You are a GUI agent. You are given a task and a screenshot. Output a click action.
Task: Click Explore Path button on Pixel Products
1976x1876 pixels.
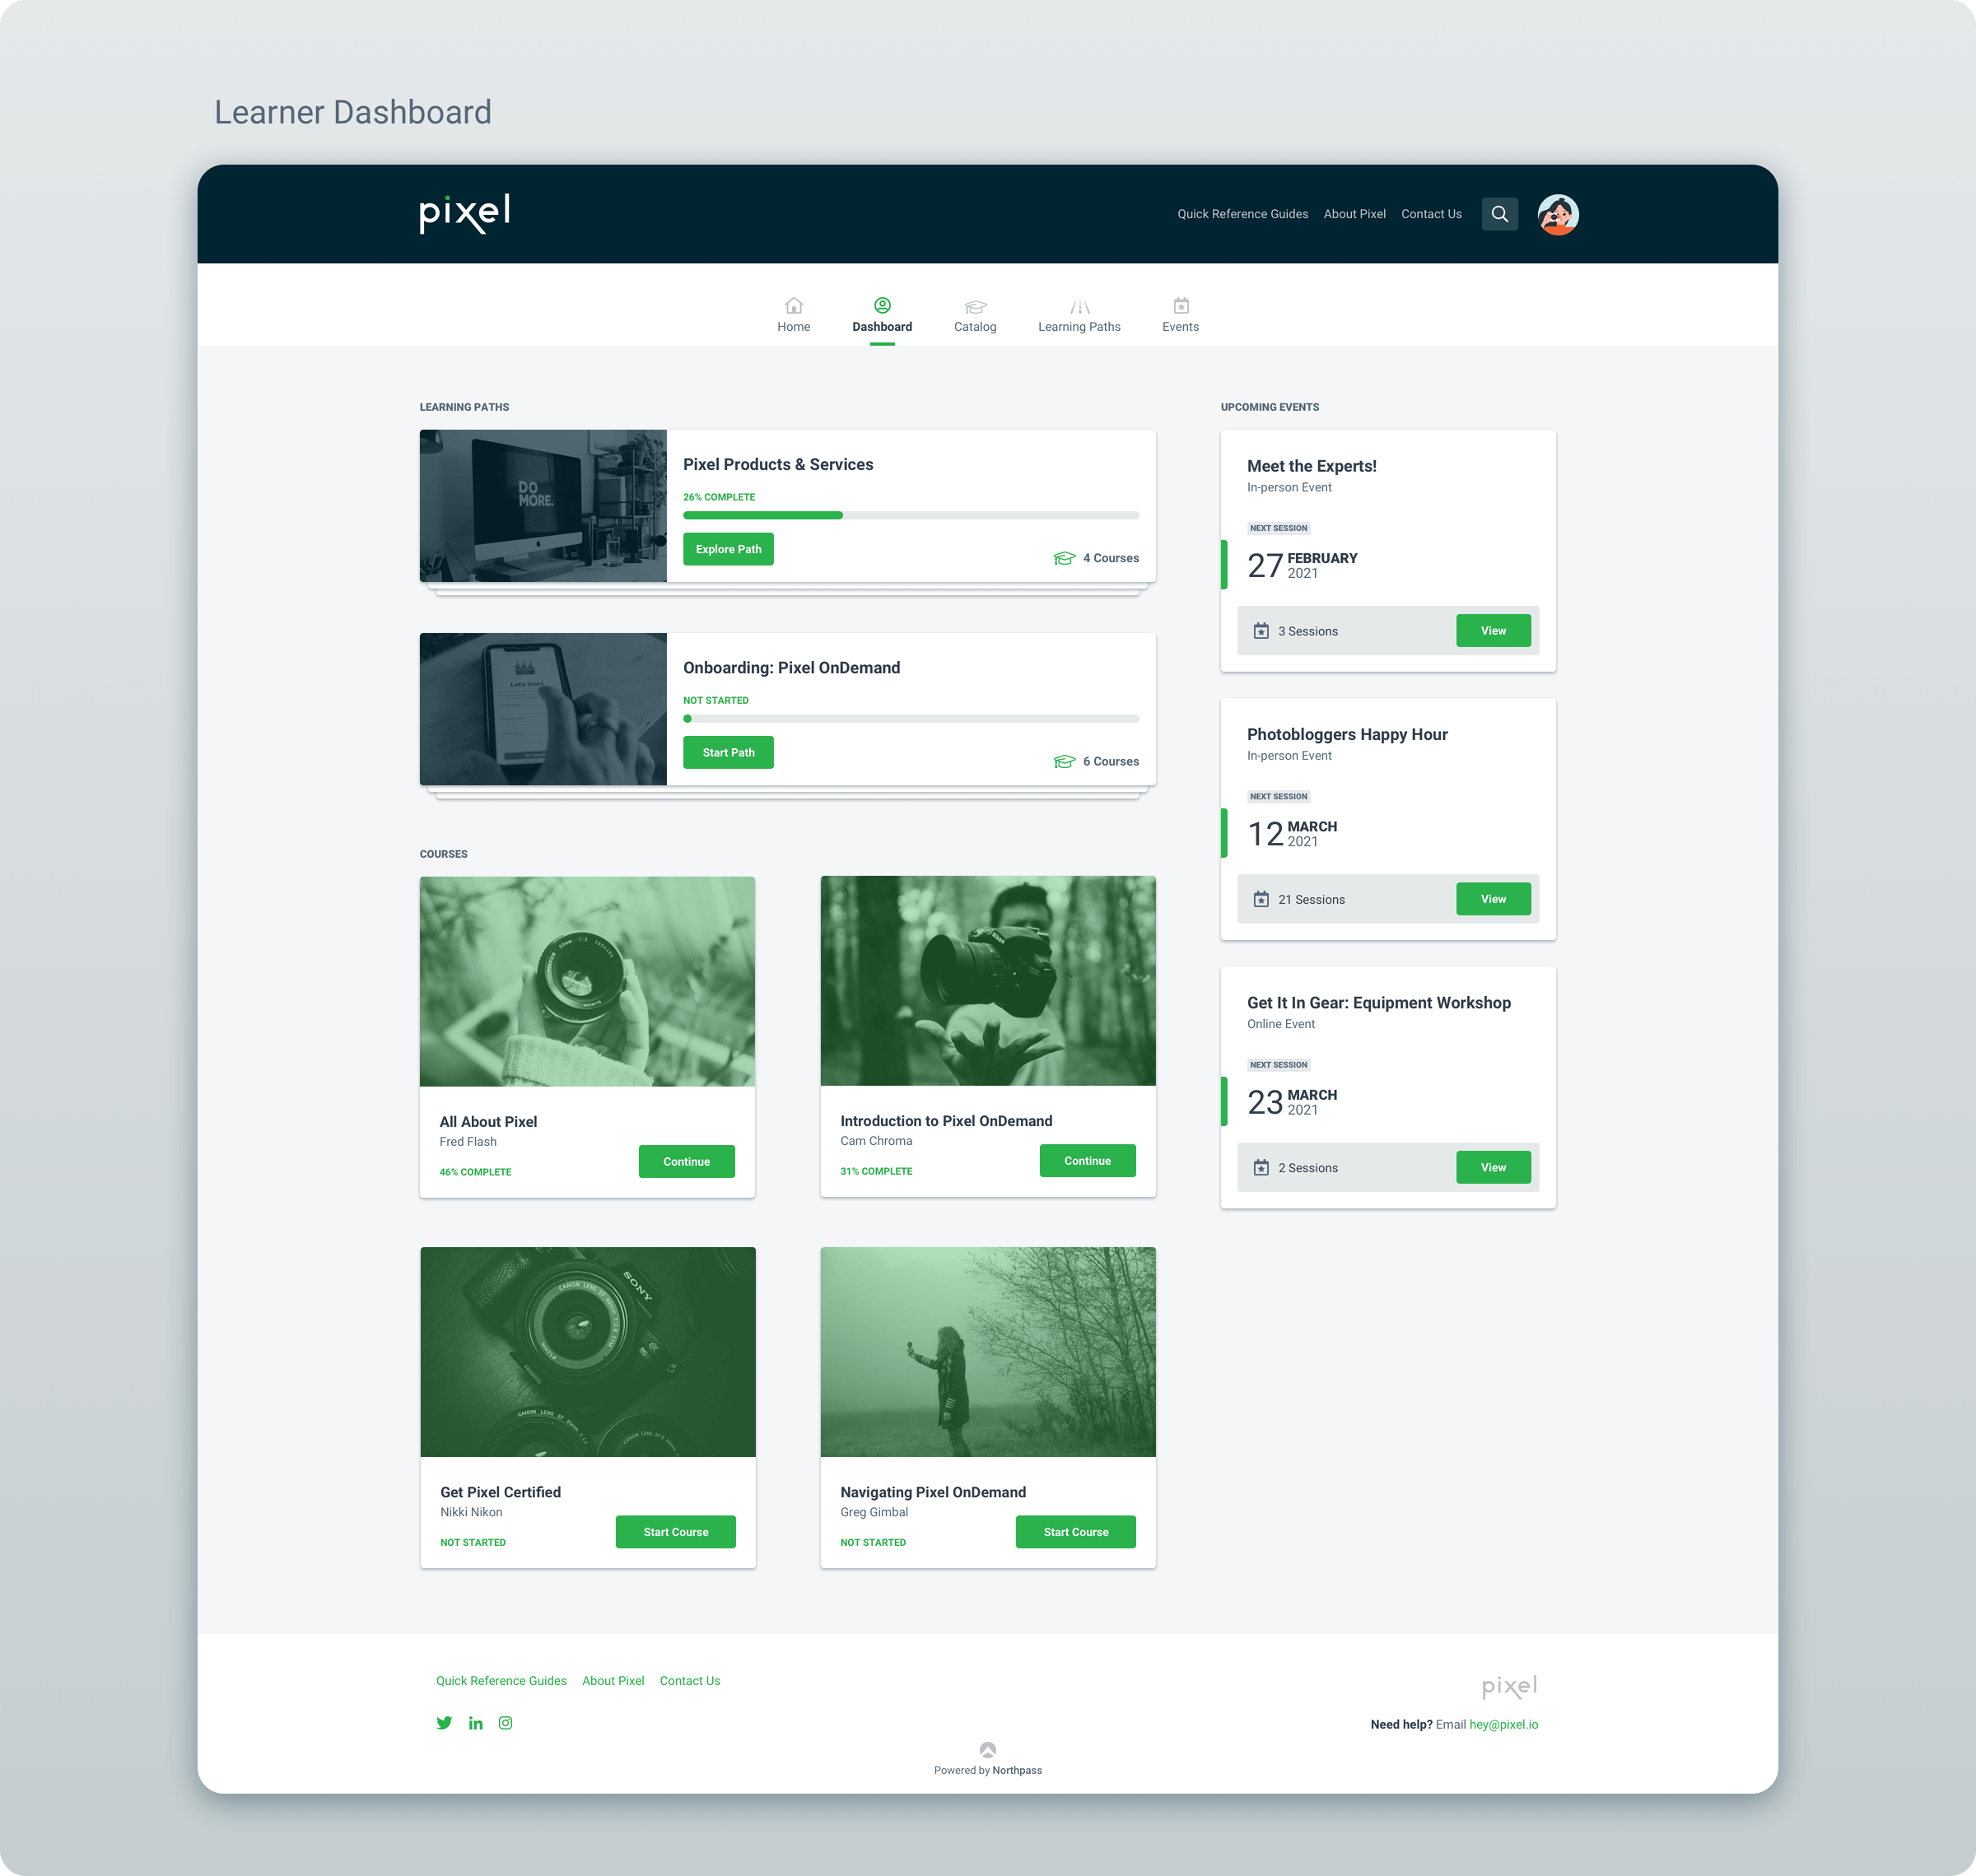tap(728, 548)
